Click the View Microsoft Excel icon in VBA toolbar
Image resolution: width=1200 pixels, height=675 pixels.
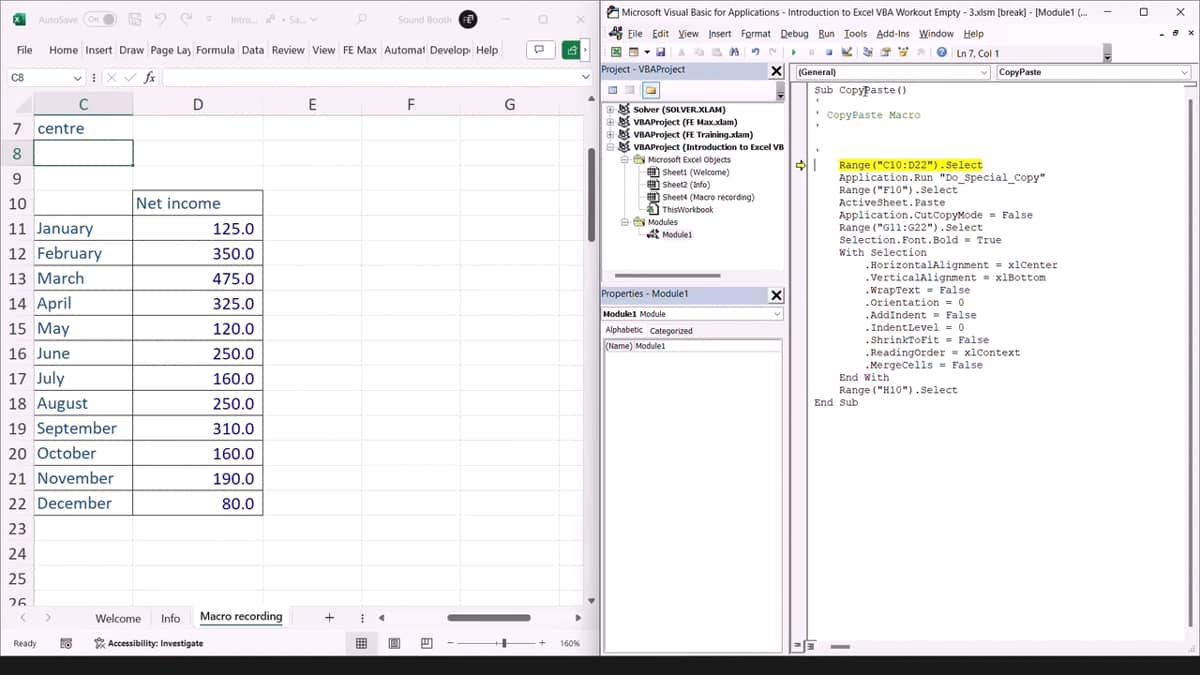(x=616, y=53)
